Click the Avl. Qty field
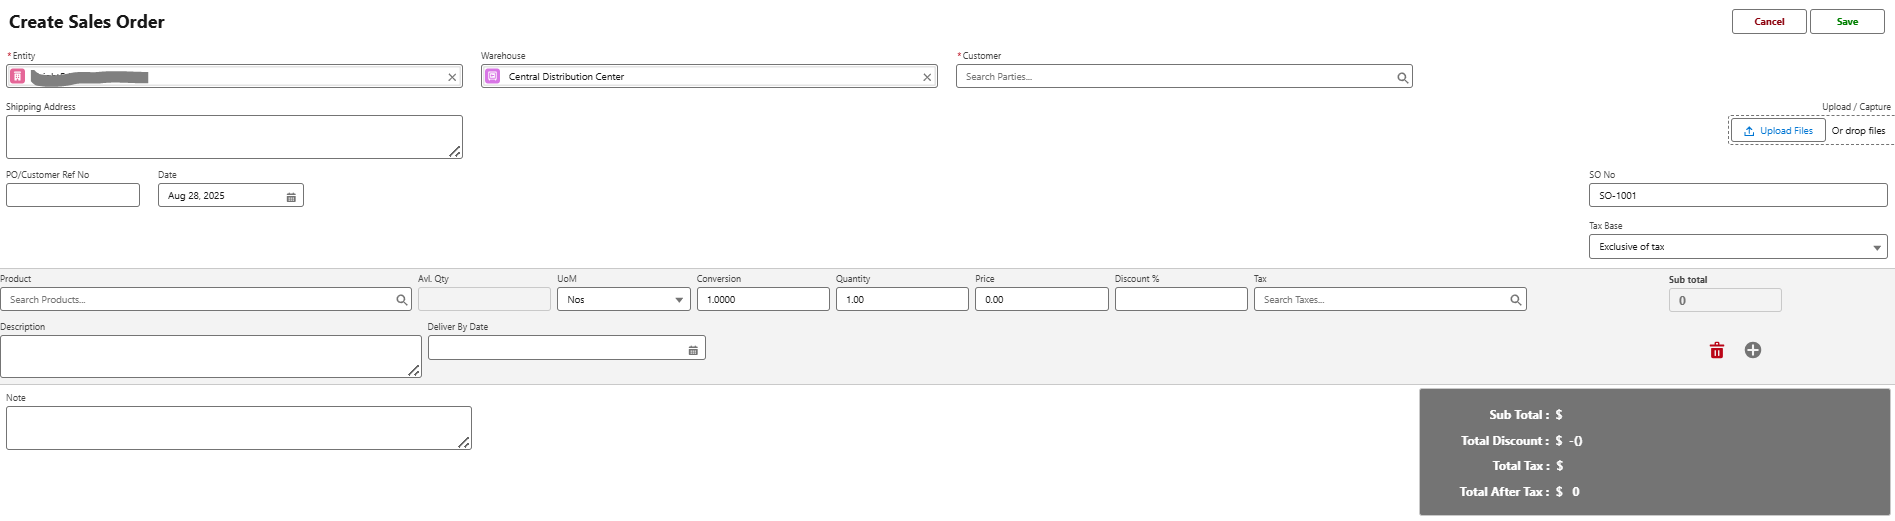The image size is (1895, 521). tap(484, 299)
